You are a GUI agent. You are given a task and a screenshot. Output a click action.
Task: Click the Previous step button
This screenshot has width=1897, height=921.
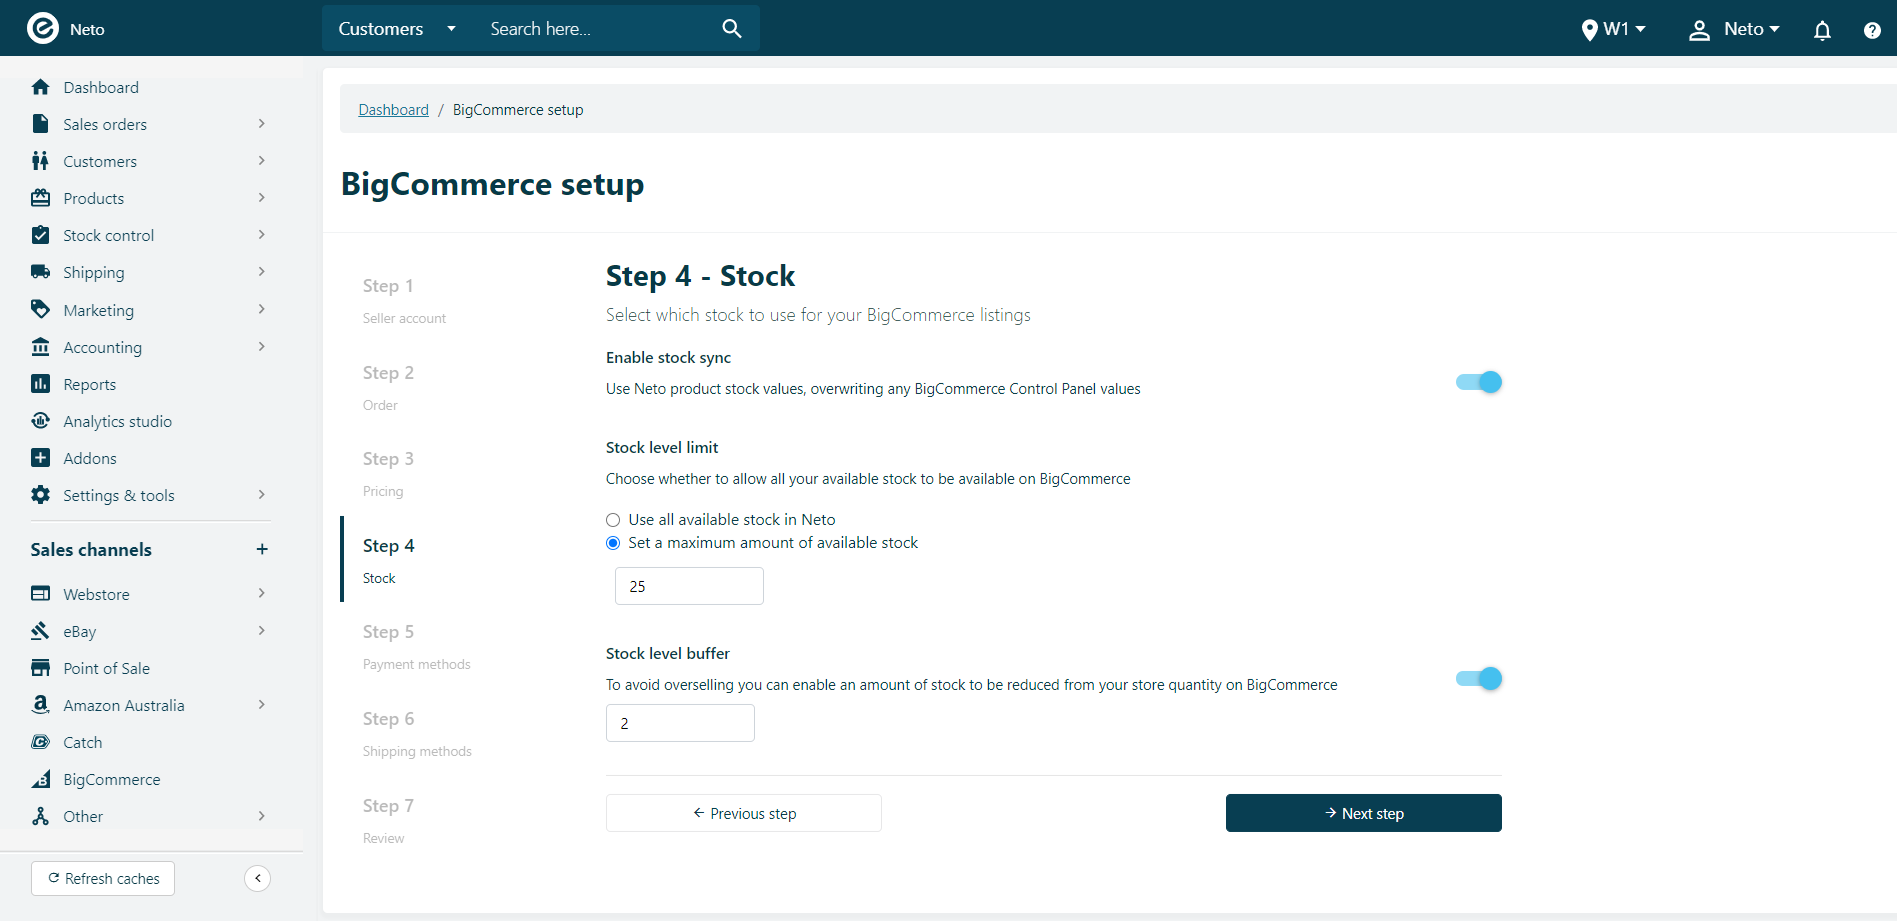pos(743,813)
